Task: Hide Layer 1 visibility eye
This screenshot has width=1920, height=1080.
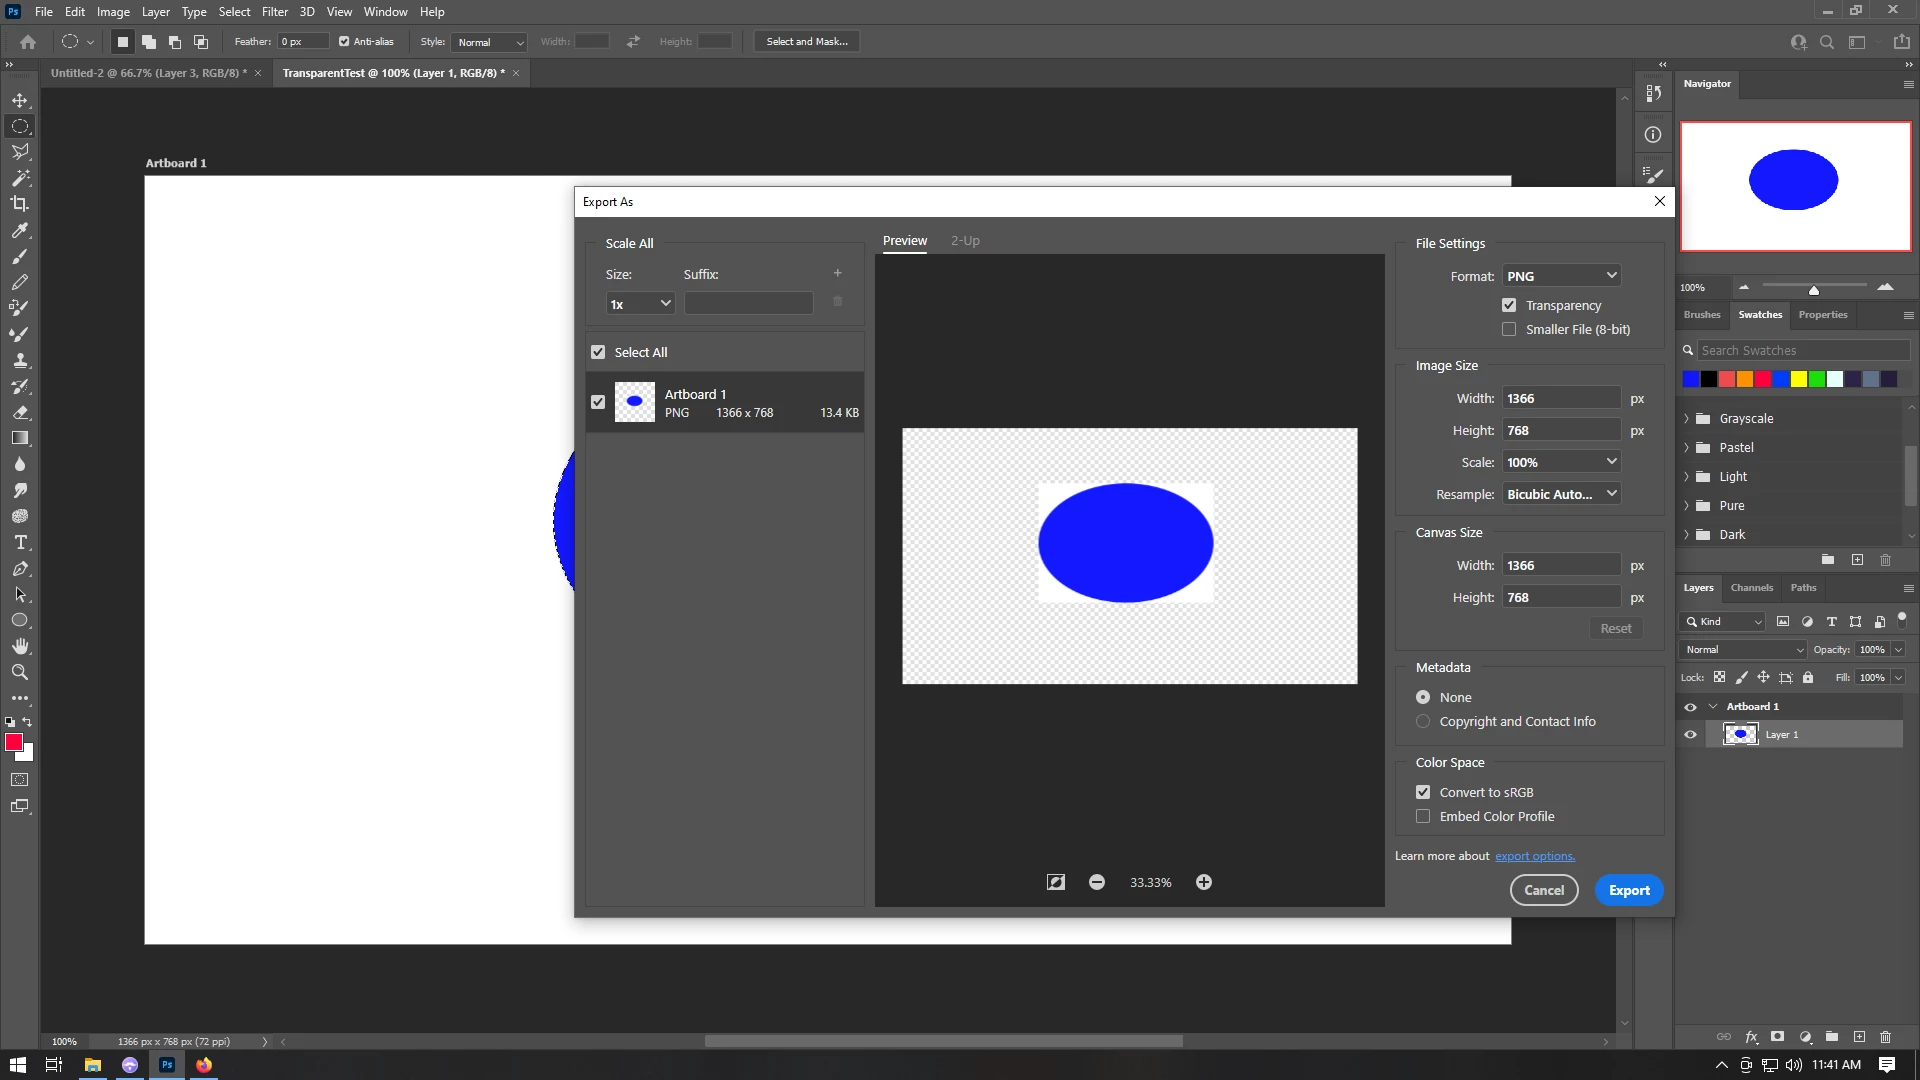Action: [1690, 735]
